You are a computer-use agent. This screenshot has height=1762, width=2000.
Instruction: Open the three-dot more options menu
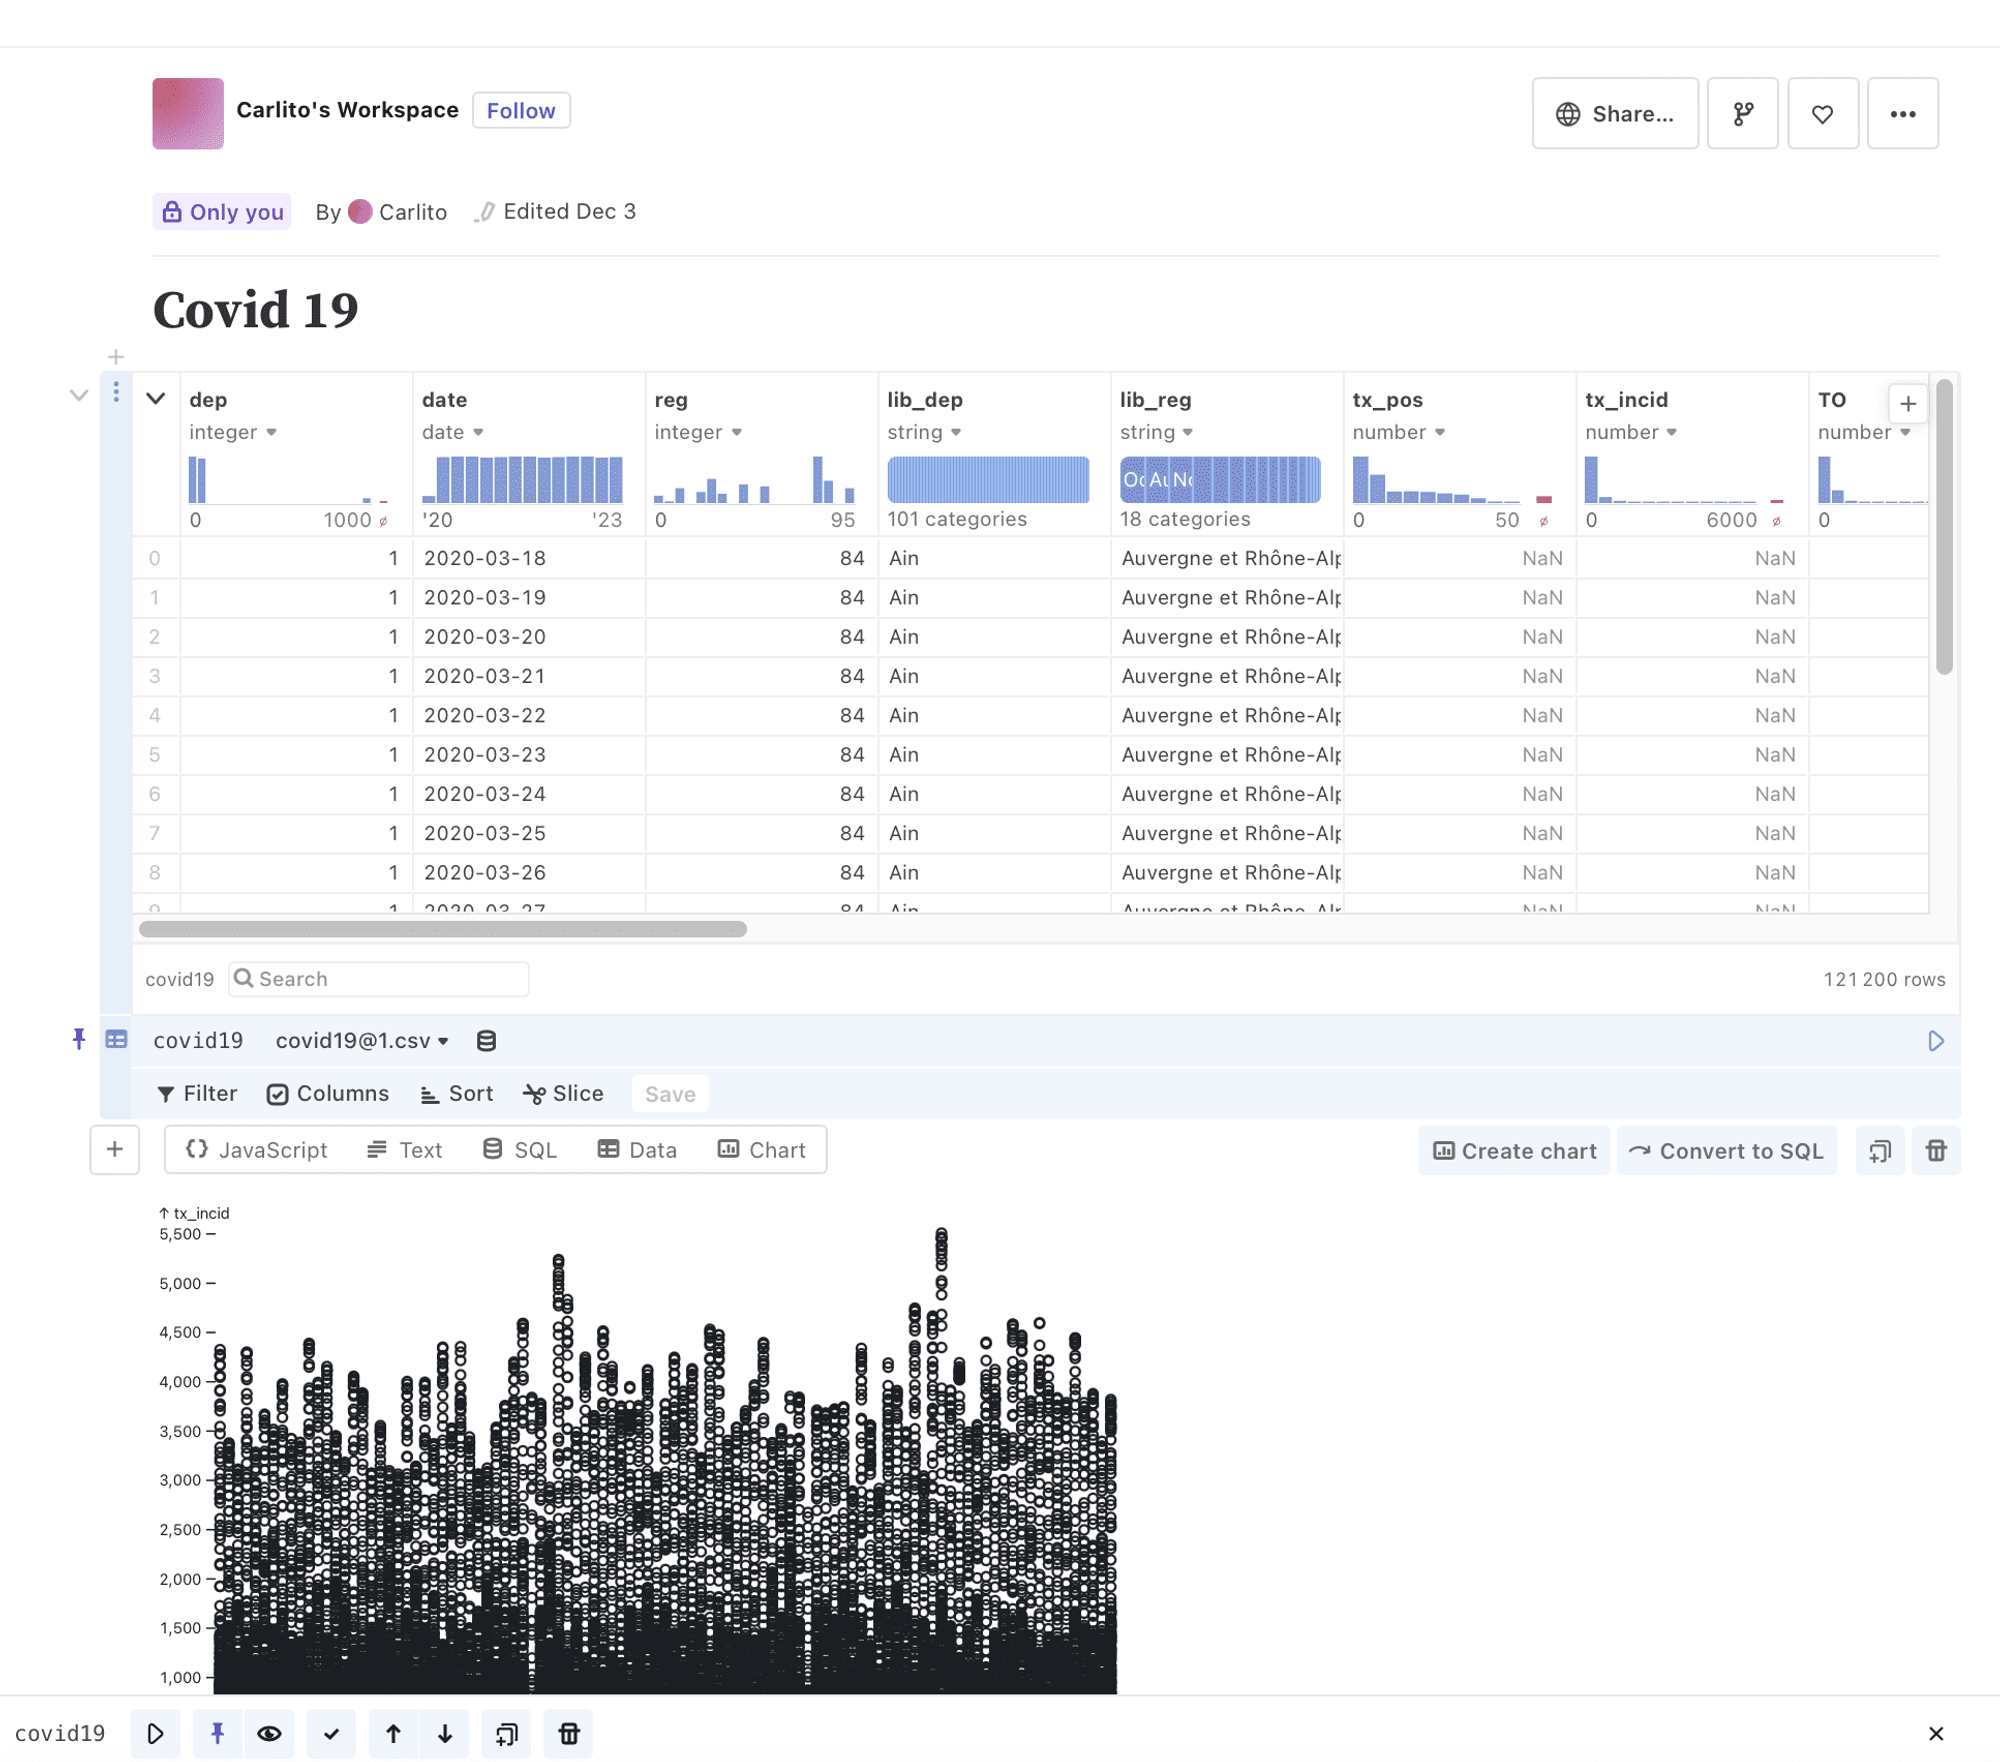click(1902, 114)
